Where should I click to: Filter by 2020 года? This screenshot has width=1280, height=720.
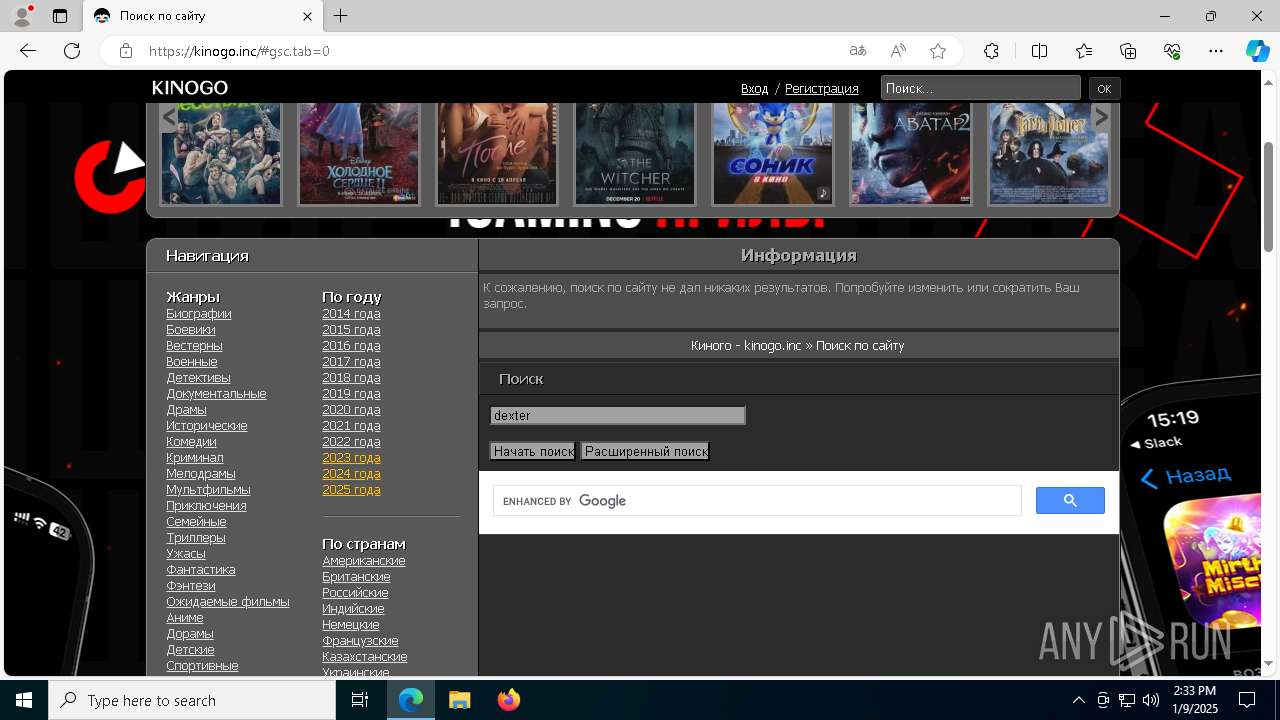(x=351, y=410)
